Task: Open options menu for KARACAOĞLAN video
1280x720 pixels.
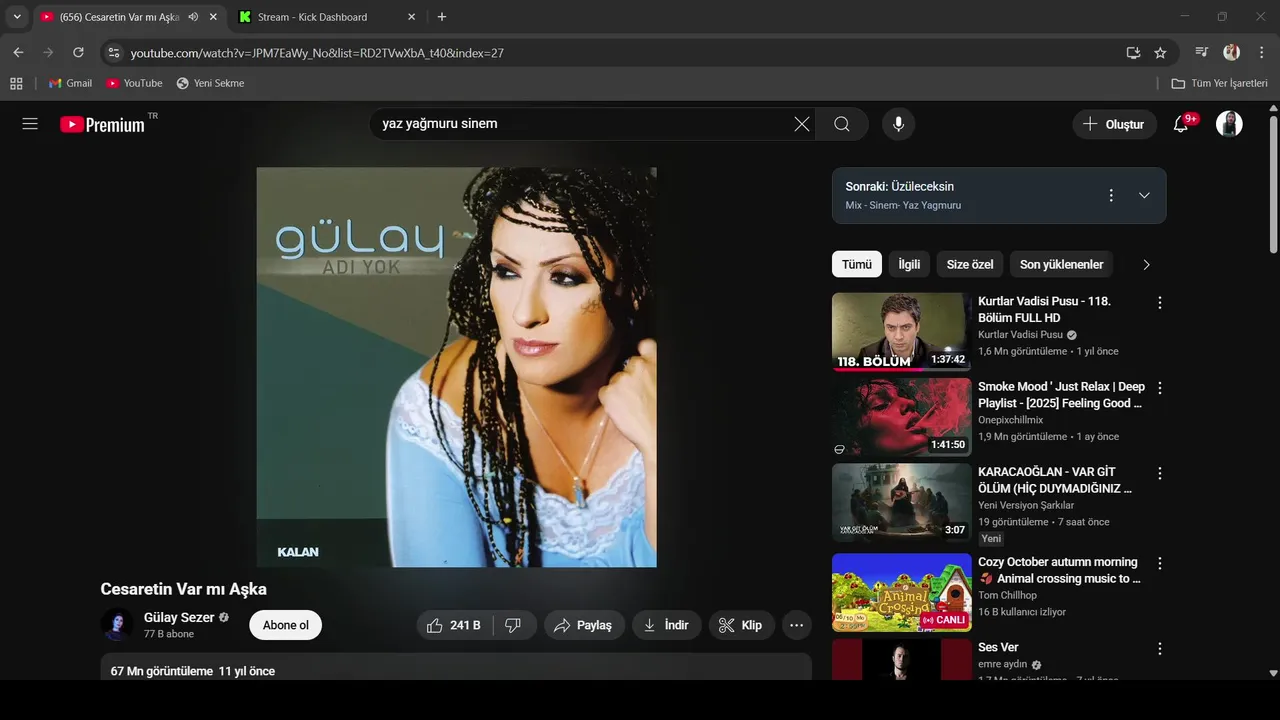Action: pos(1160,473)
